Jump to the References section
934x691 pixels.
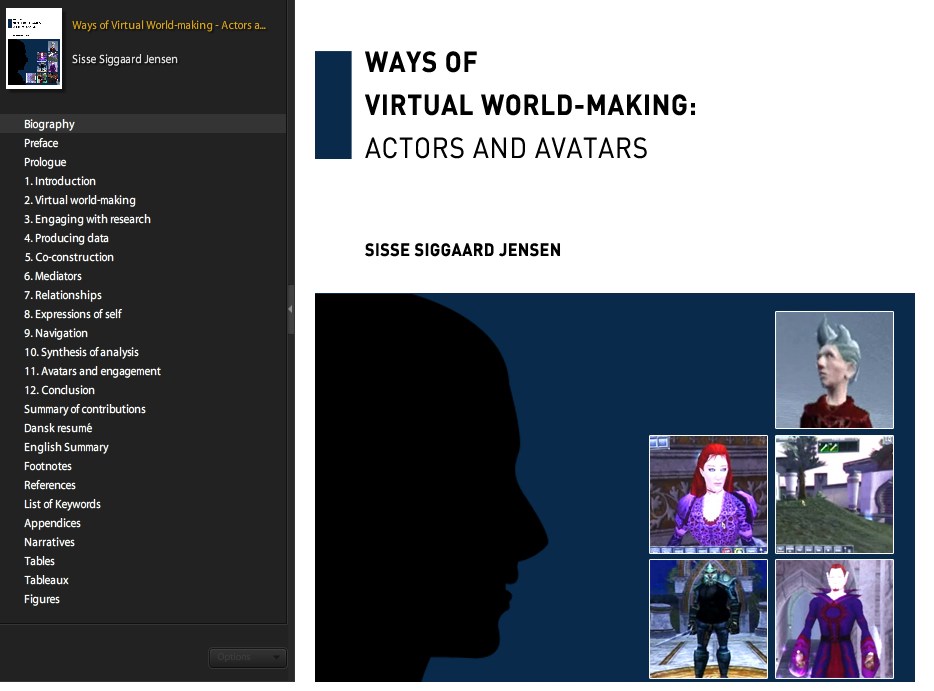coord(50,485)
